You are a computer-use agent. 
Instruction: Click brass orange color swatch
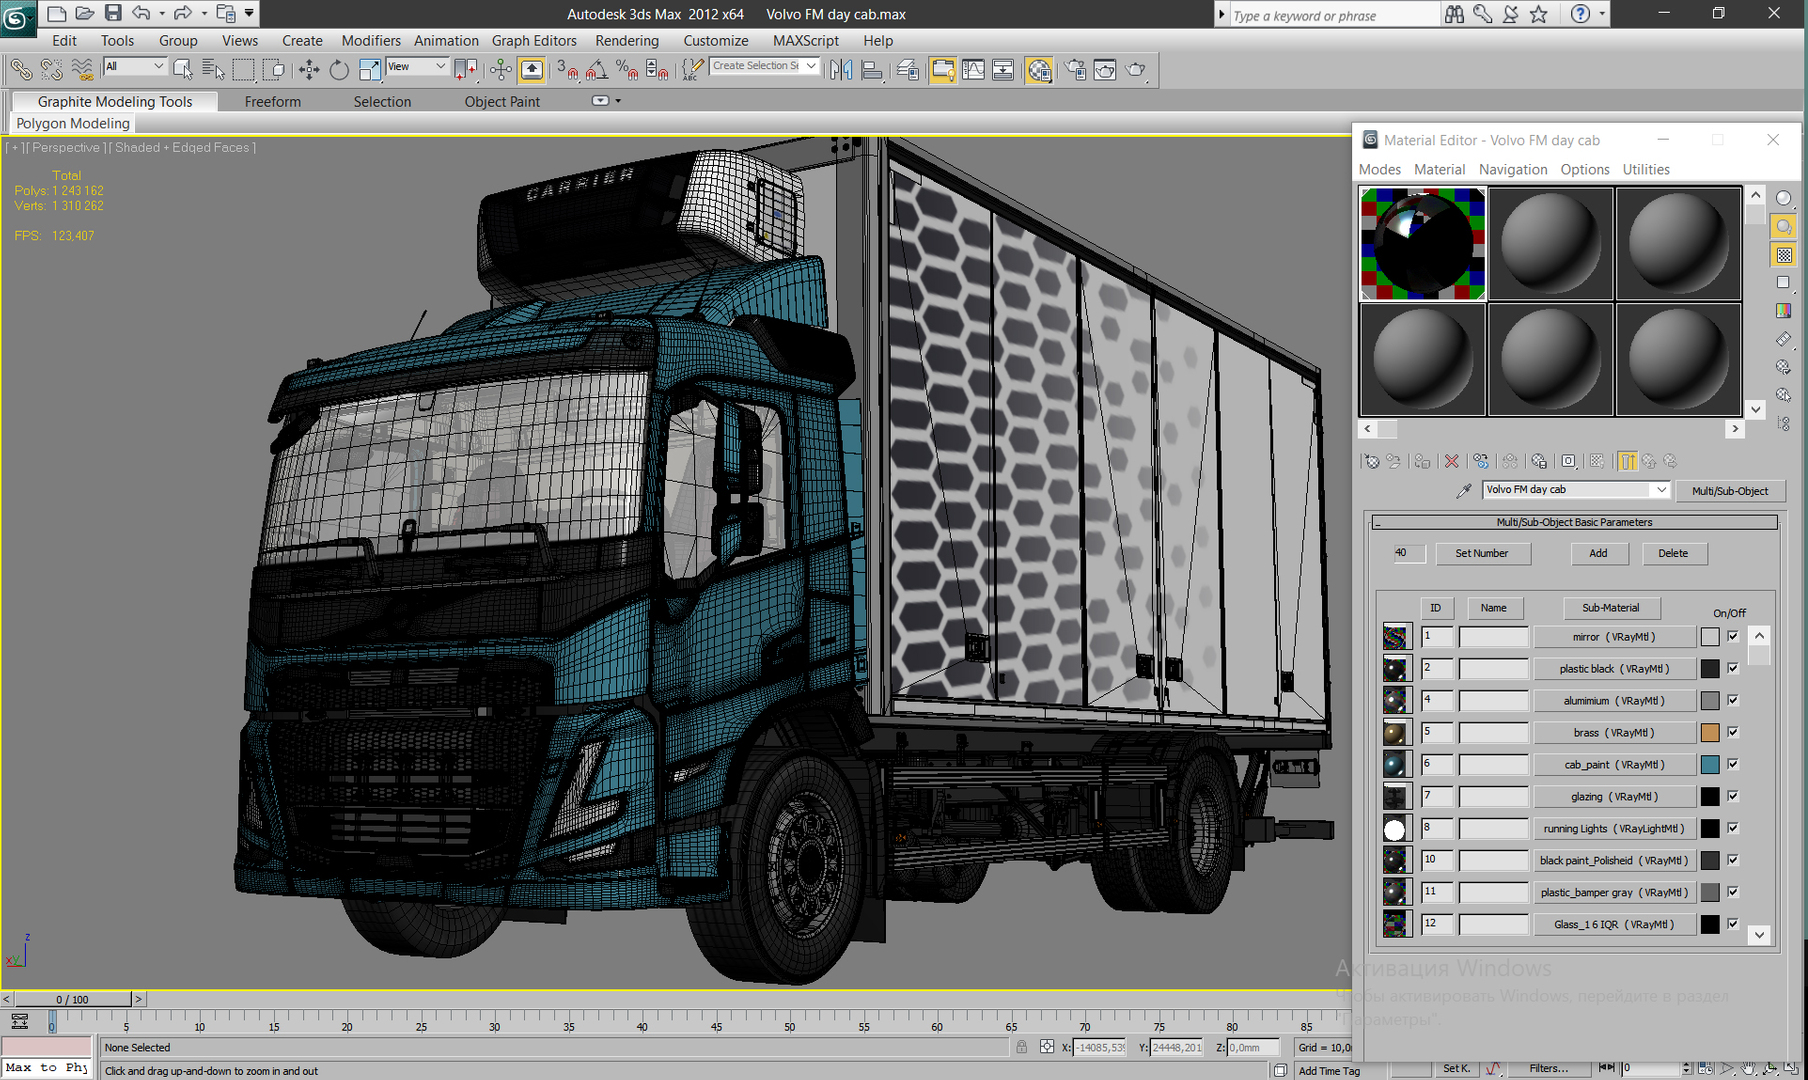point(1710,733)
